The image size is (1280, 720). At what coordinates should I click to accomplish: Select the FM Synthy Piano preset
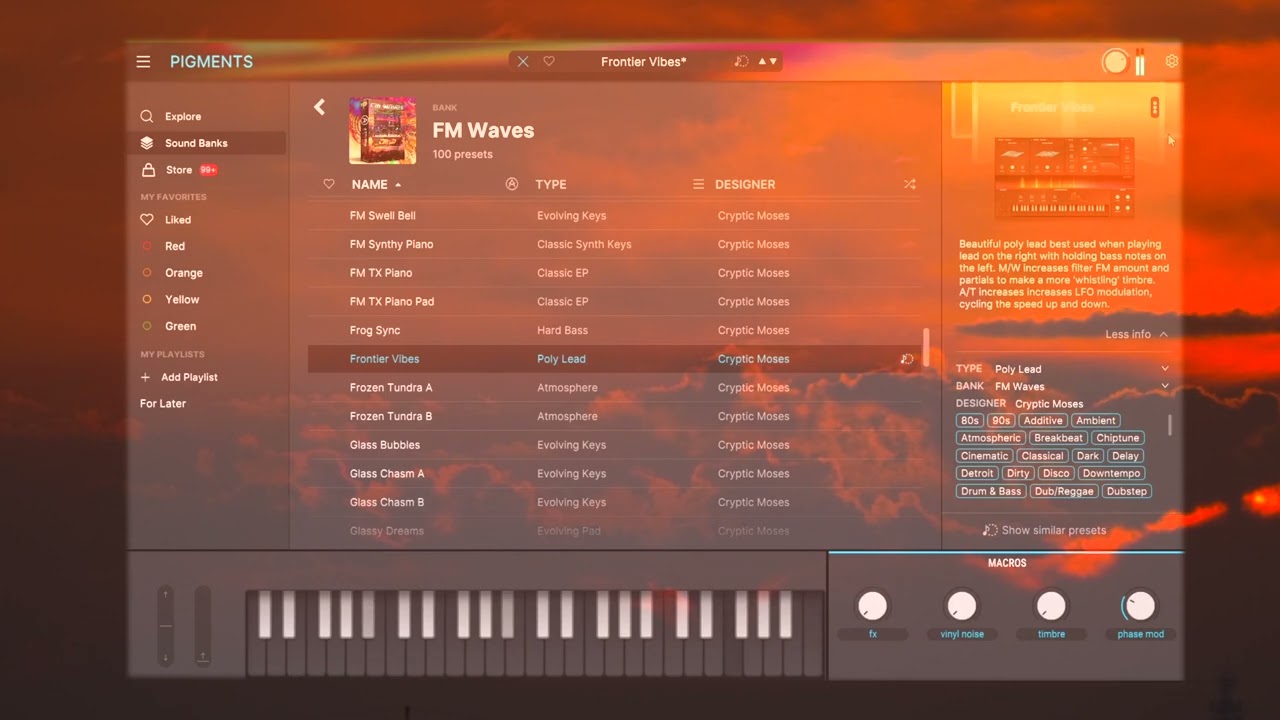(614, 244)
